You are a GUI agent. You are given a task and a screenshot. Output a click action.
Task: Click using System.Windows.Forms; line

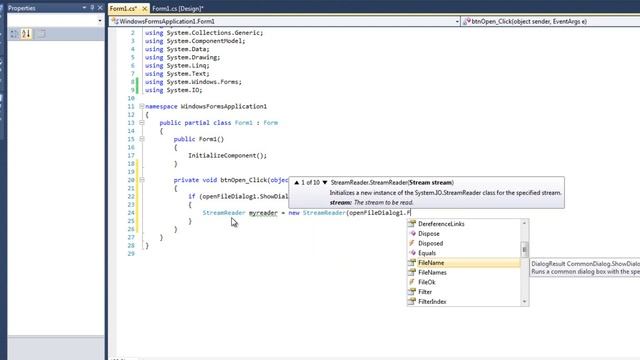[x=193, y=82]
